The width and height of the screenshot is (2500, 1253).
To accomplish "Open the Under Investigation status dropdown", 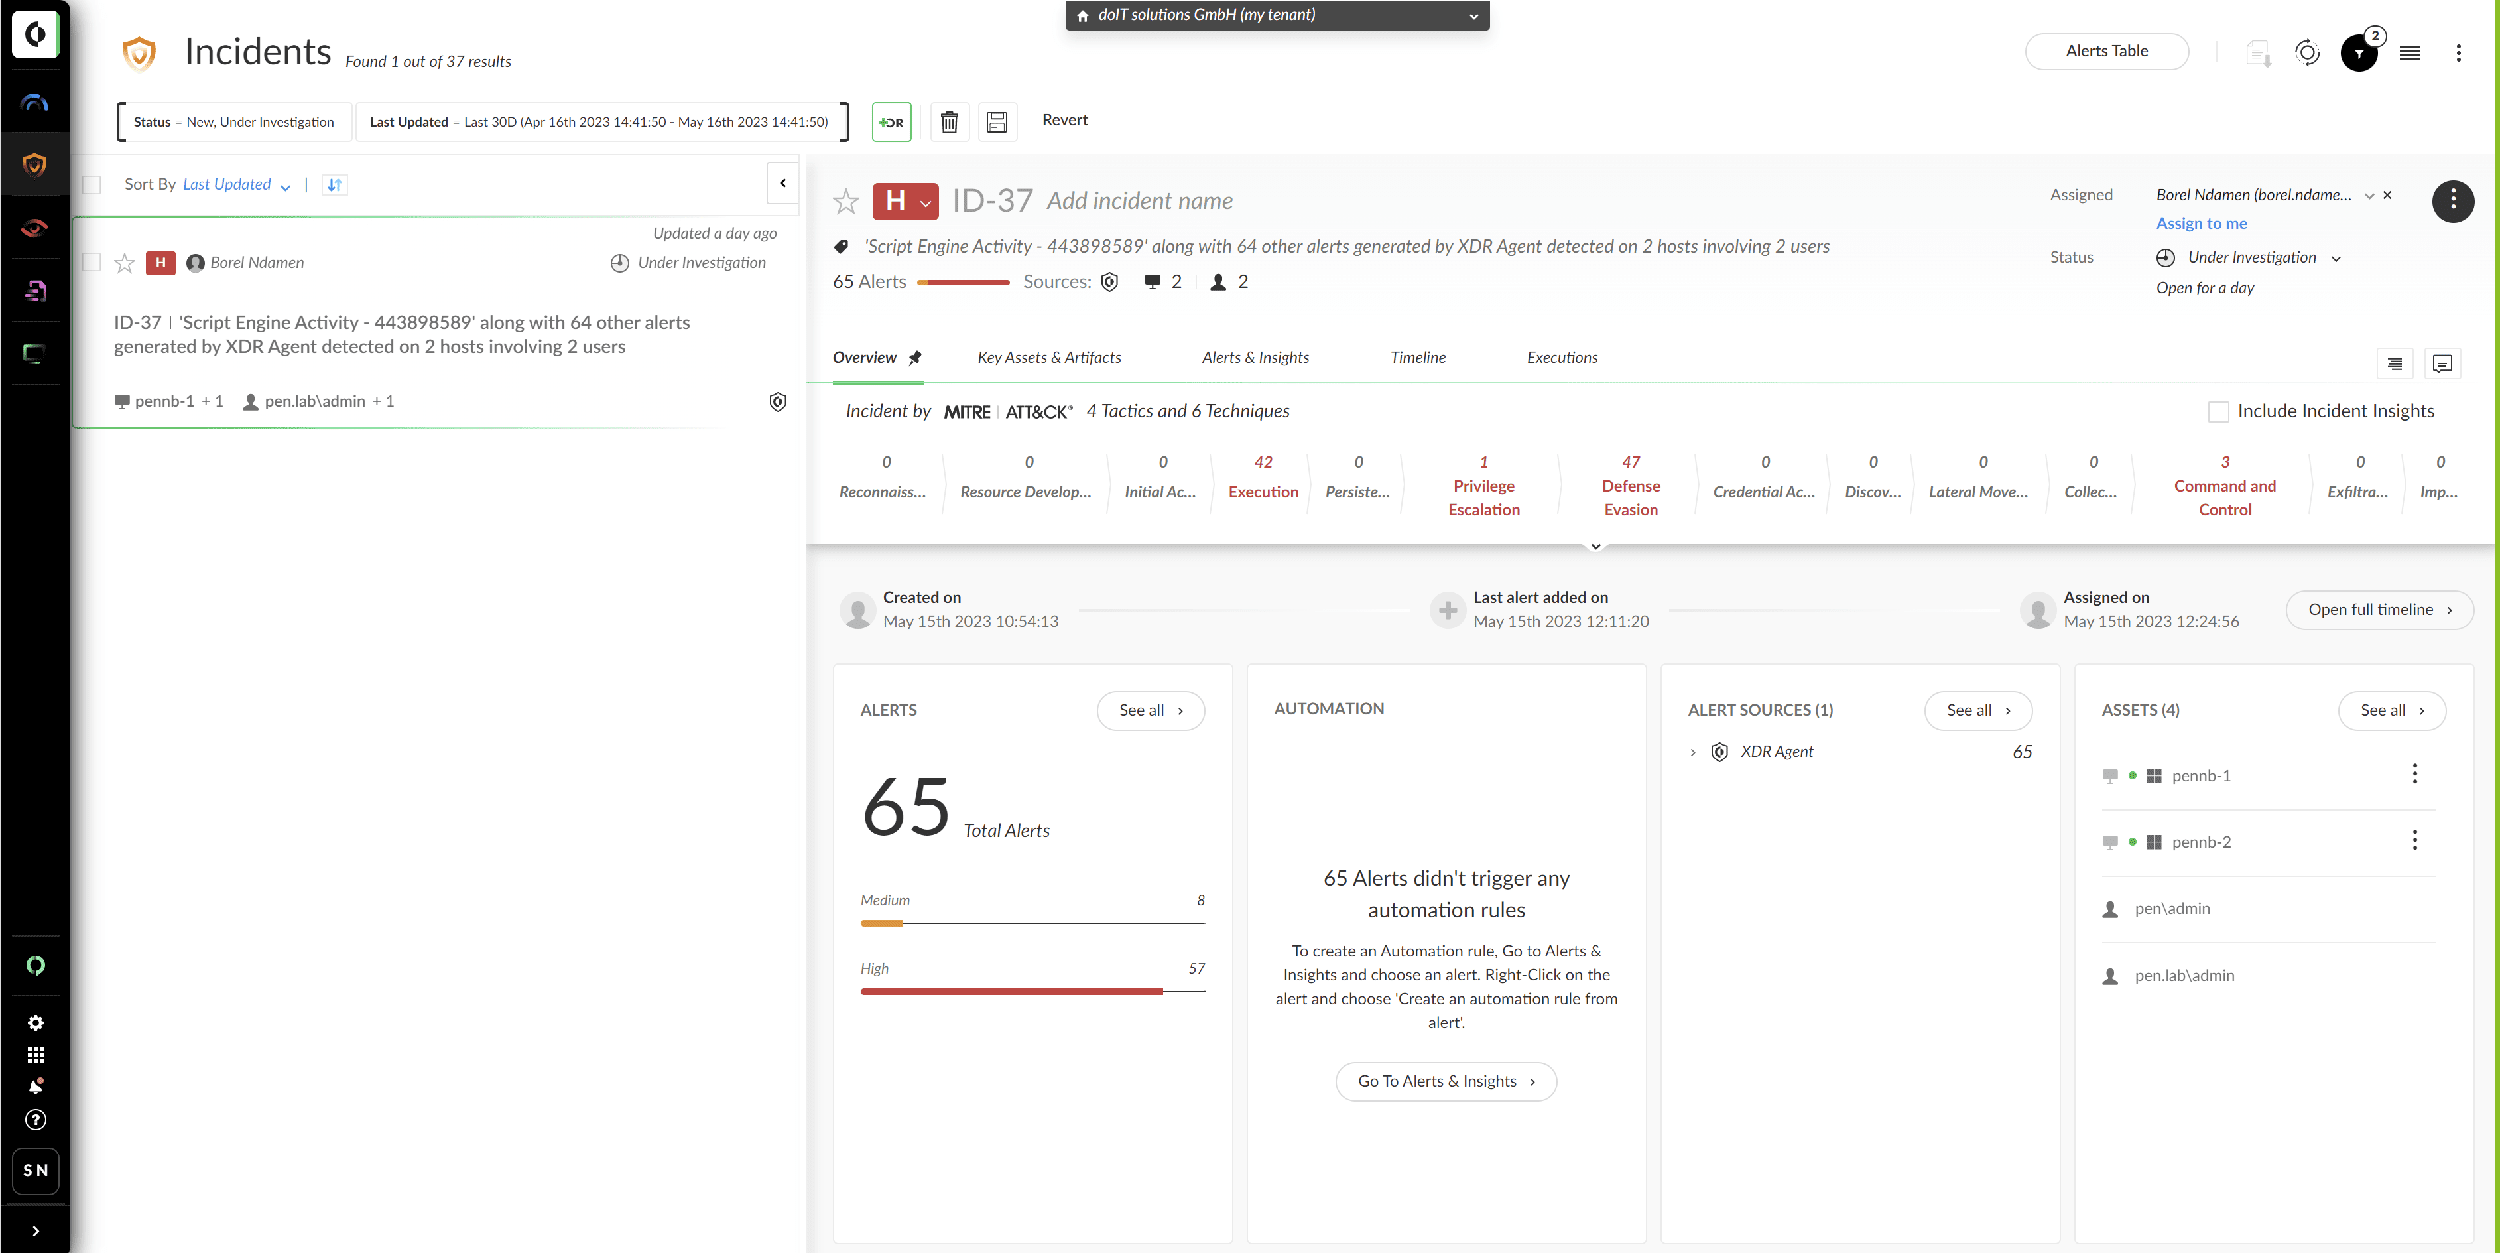I will point(2249,258).
